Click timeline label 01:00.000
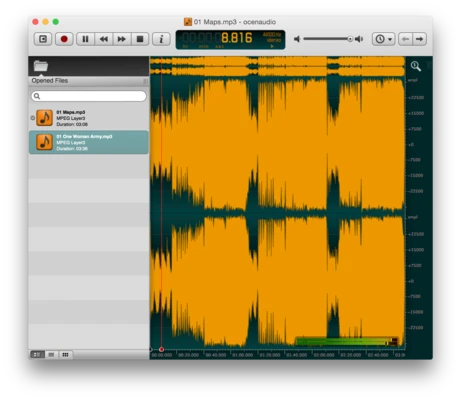 coord(243,355)
